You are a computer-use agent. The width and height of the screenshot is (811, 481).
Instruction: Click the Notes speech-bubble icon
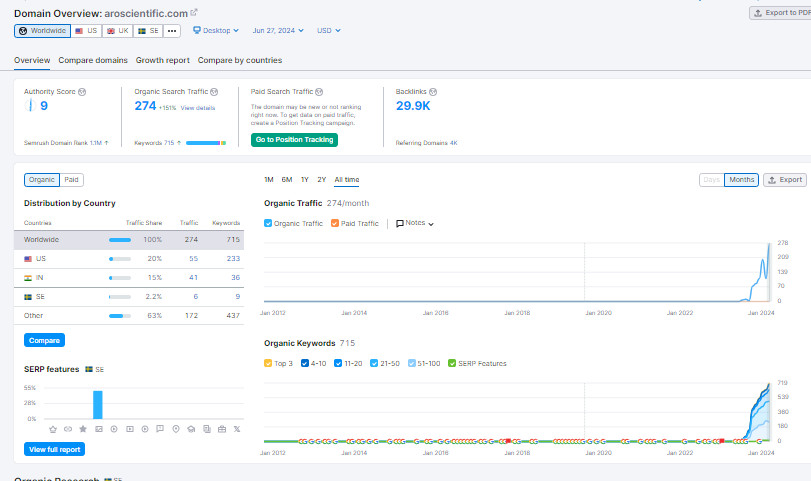pos(399,223)
